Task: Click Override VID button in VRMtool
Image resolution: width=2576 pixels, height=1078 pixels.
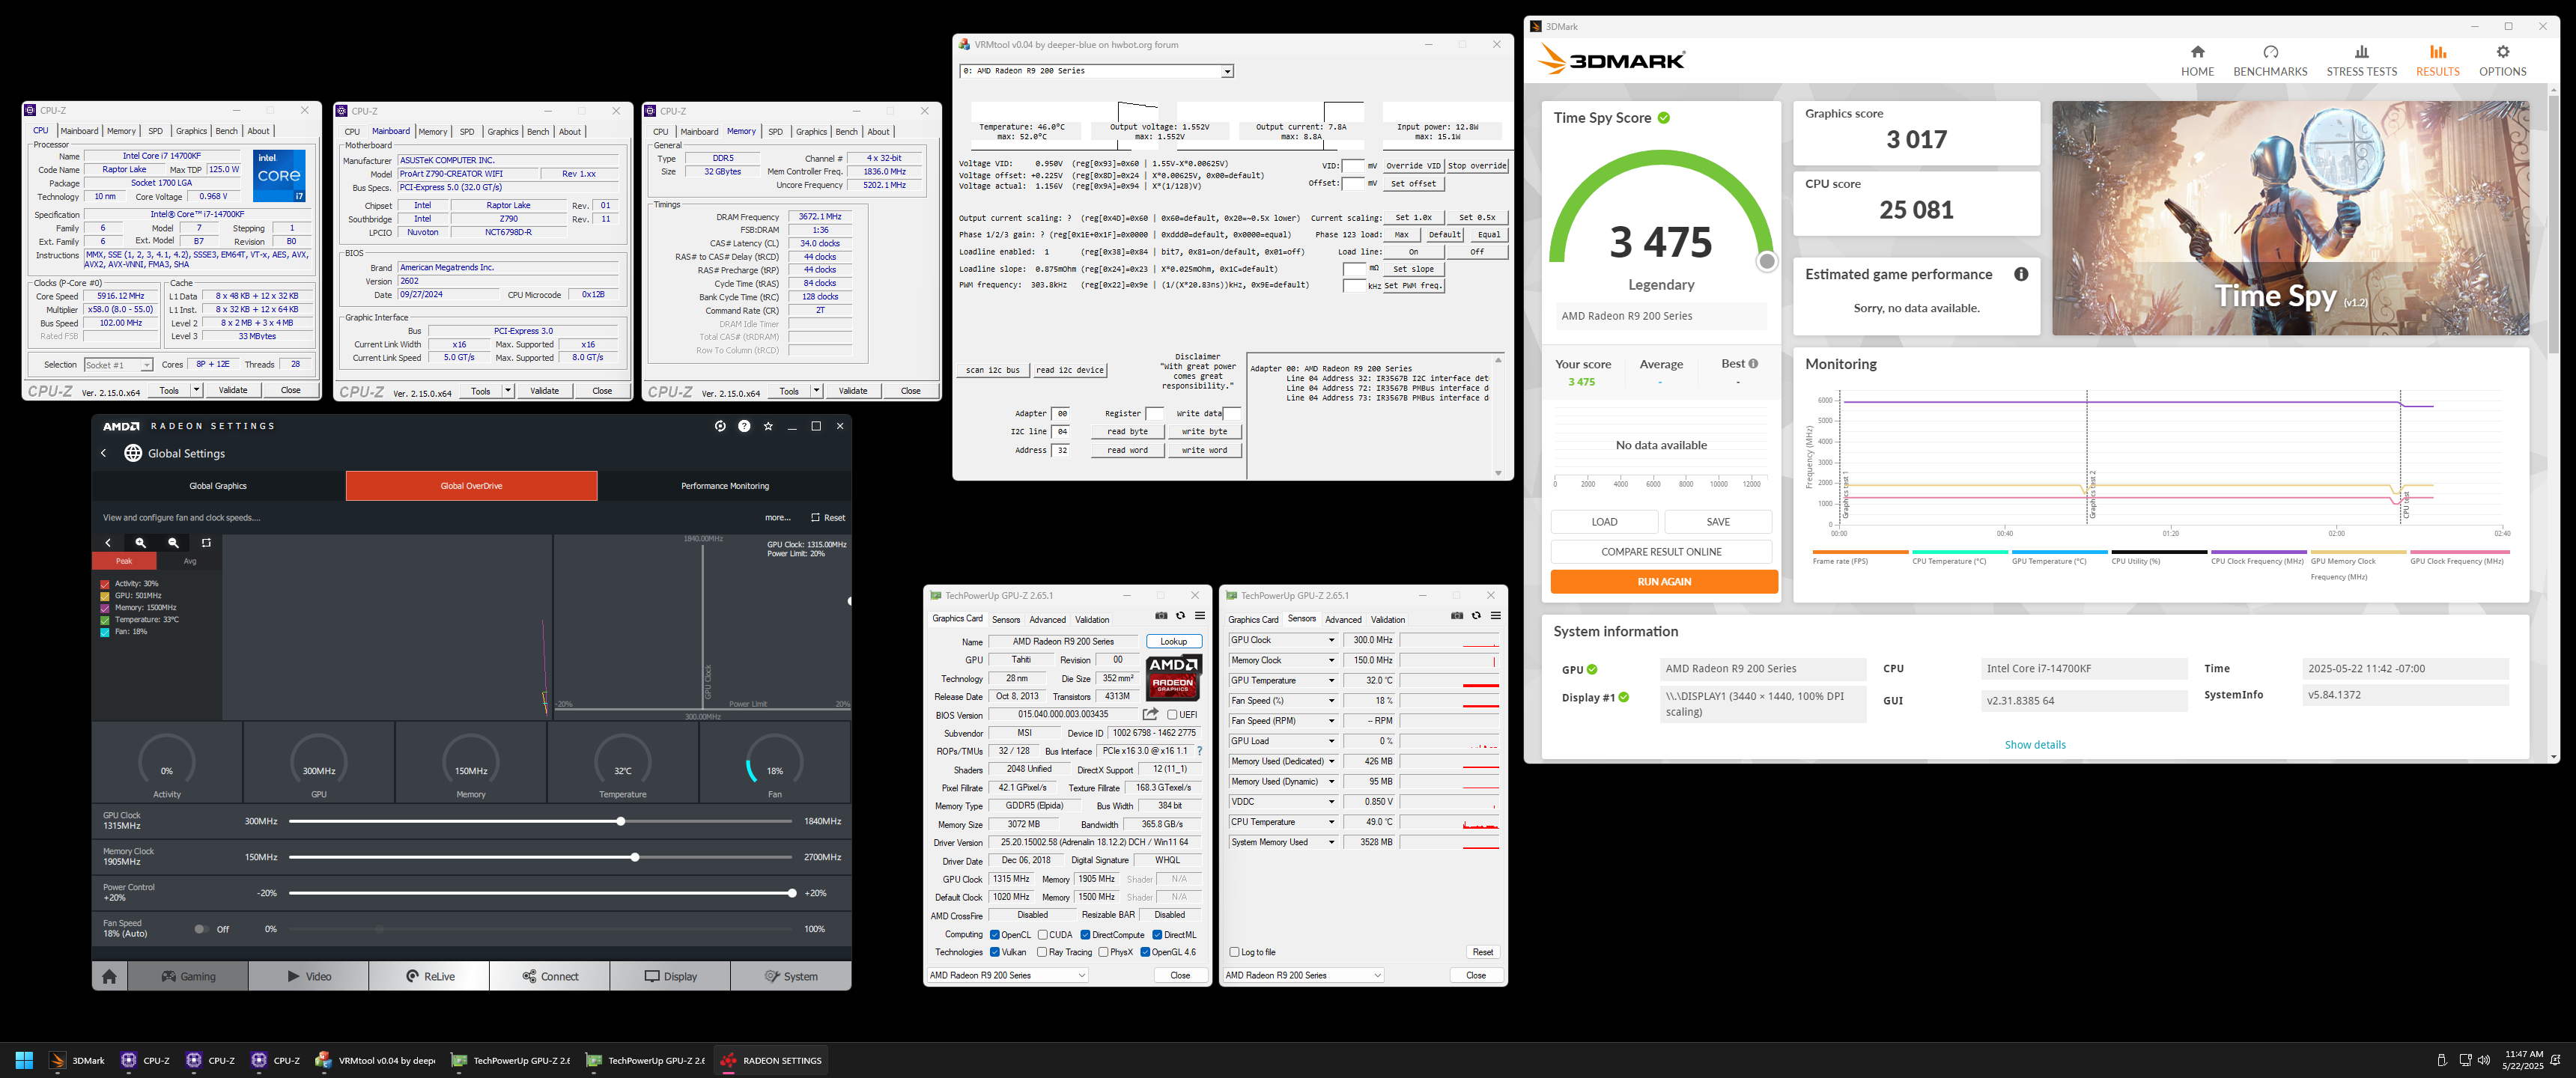Action: 1413,166
